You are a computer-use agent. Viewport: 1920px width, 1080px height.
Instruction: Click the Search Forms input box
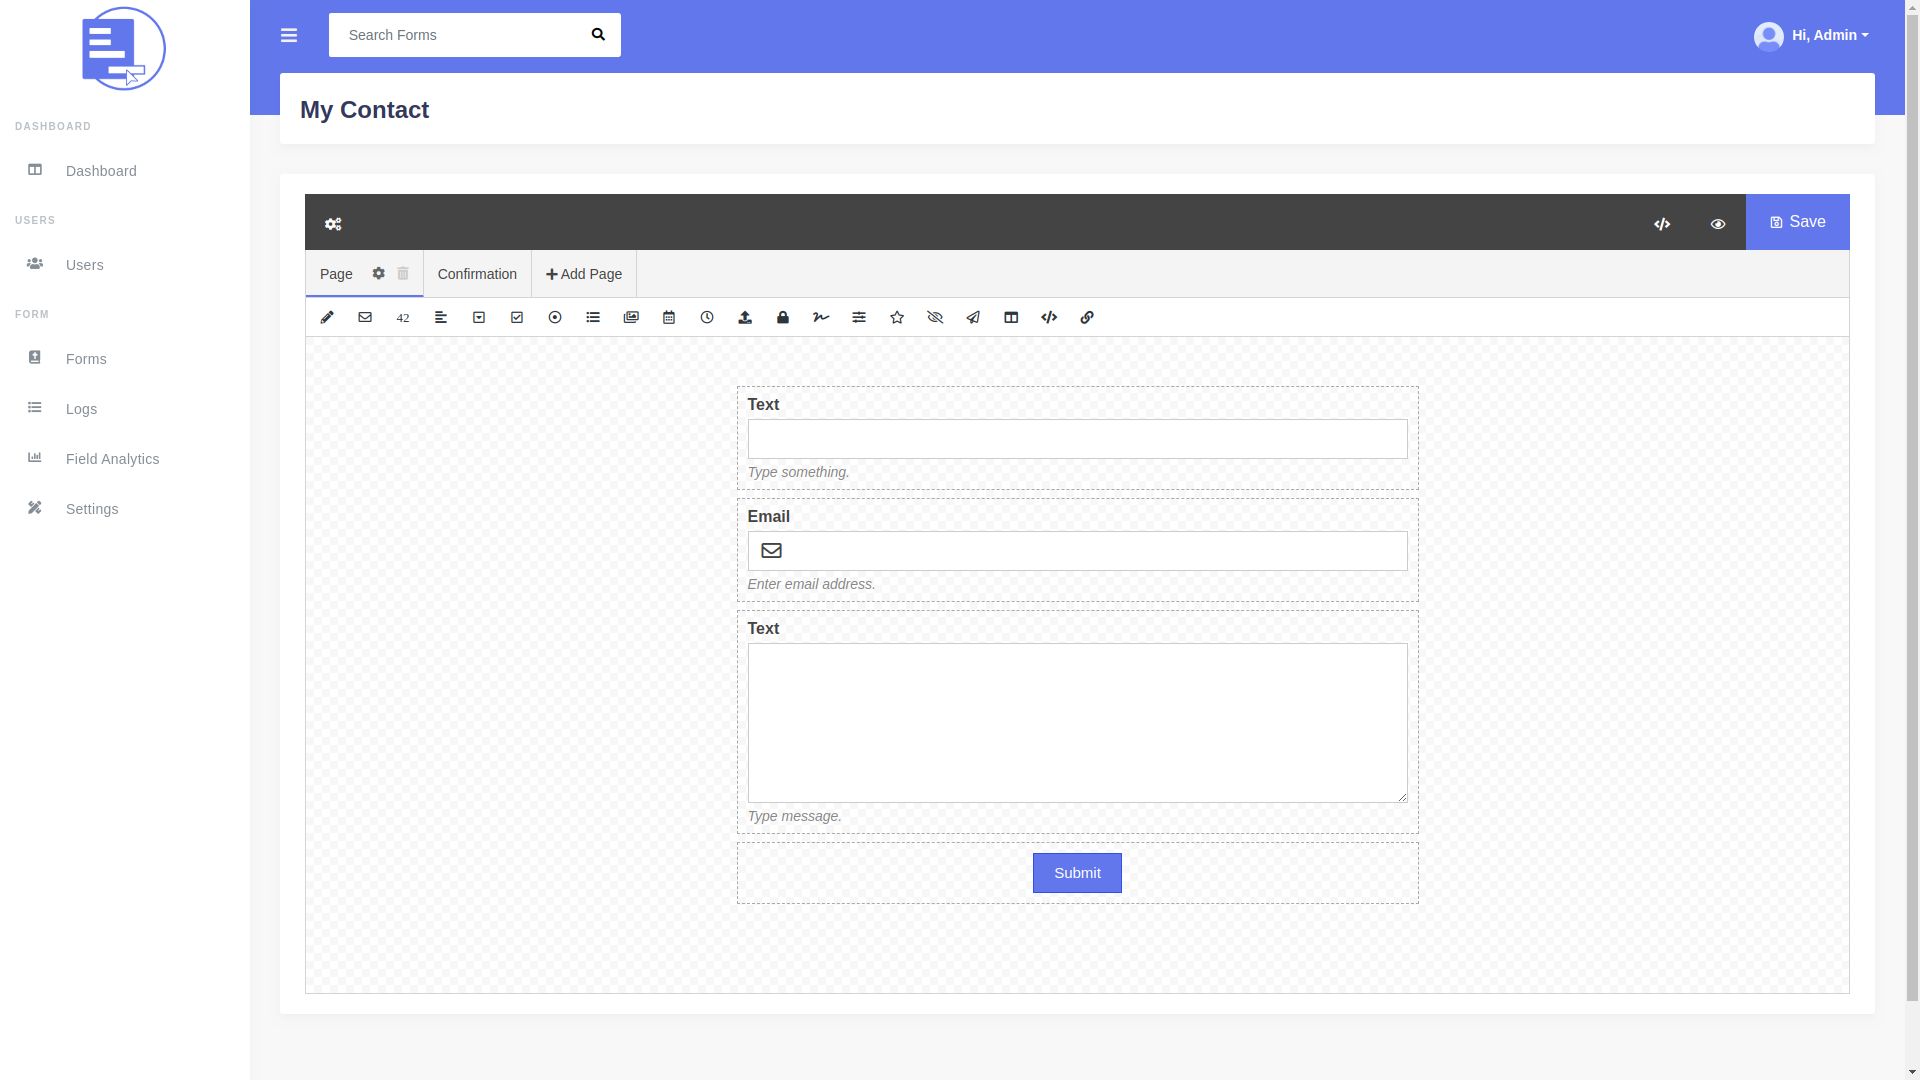455,35
